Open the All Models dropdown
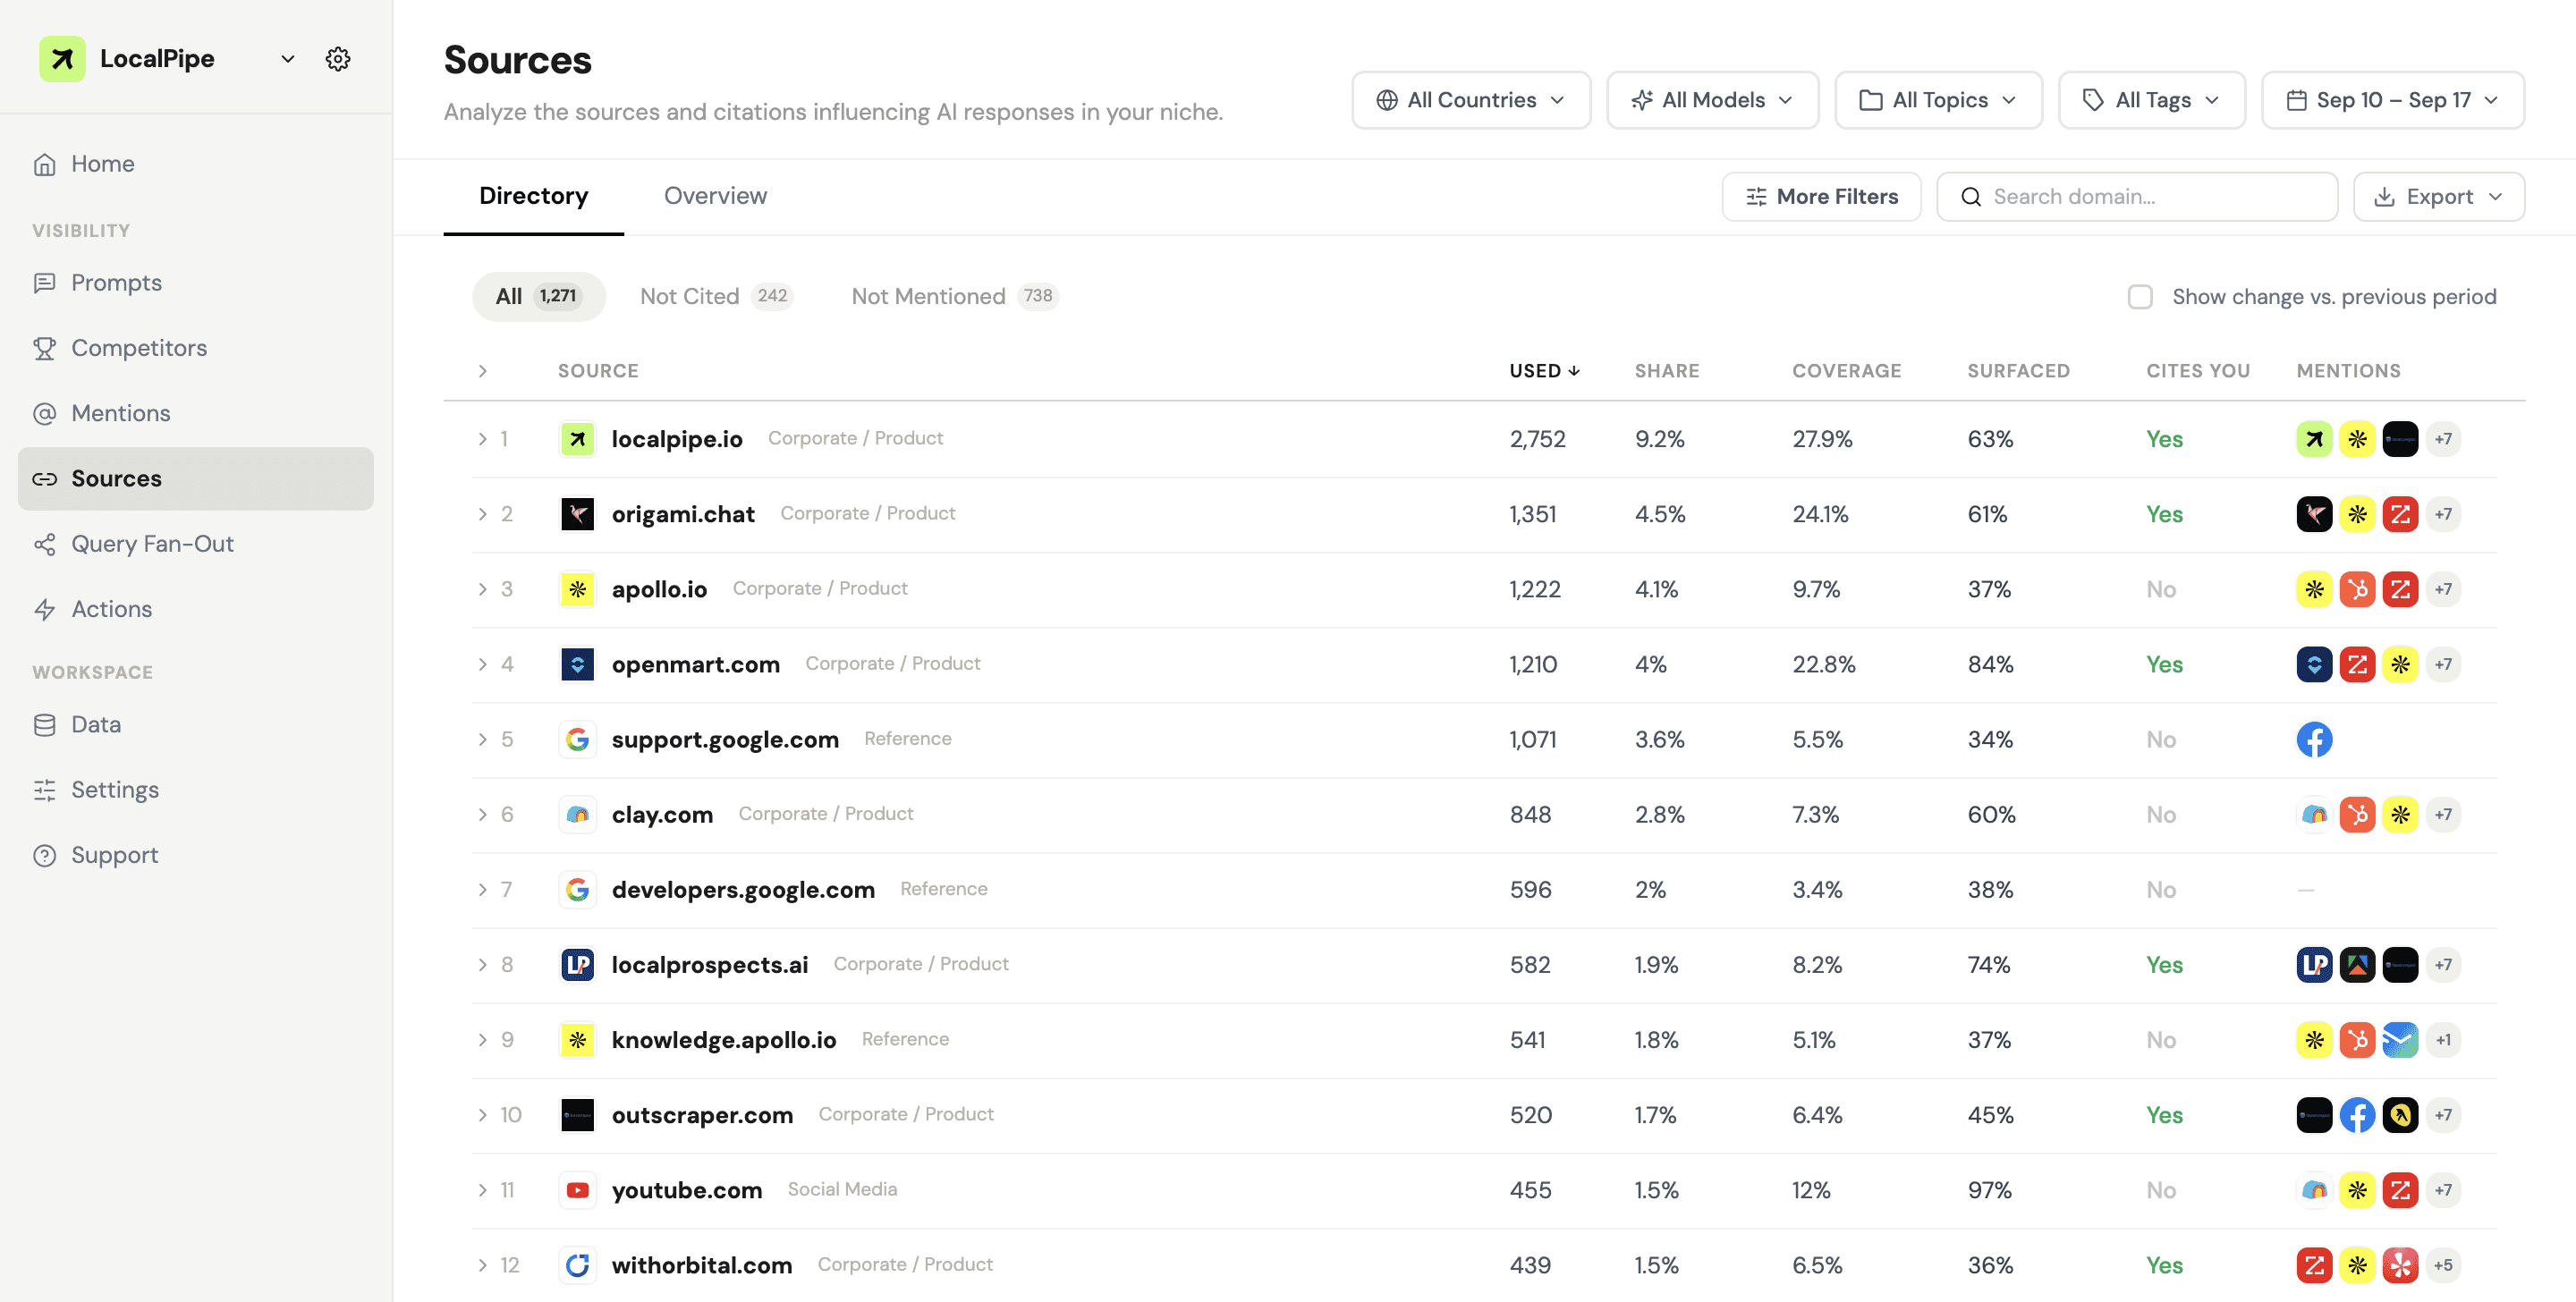Viewport: 2576px width, 1302px height. tap(1712, 100)
